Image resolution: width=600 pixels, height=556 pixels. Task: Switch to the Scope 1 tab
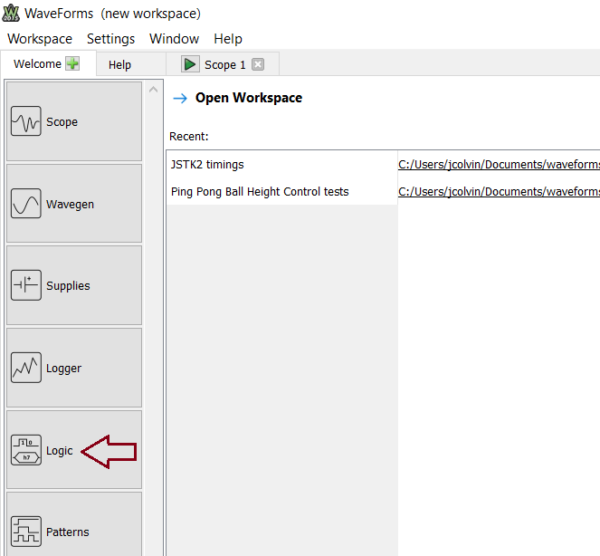coord(225,65)
